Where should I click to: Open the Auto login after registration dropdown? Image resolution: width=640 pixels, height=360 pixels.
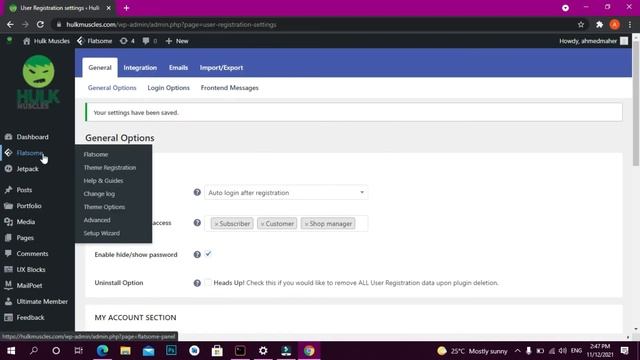pyautogui.click(x=286, y=192)
